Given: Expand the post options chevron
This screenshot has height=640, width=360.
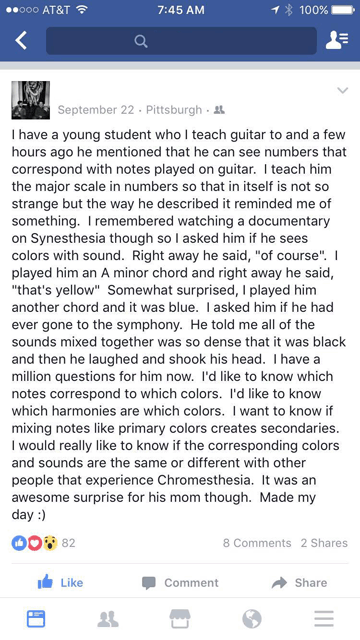Looking at the screenshot, I should (x=342, y=90).
